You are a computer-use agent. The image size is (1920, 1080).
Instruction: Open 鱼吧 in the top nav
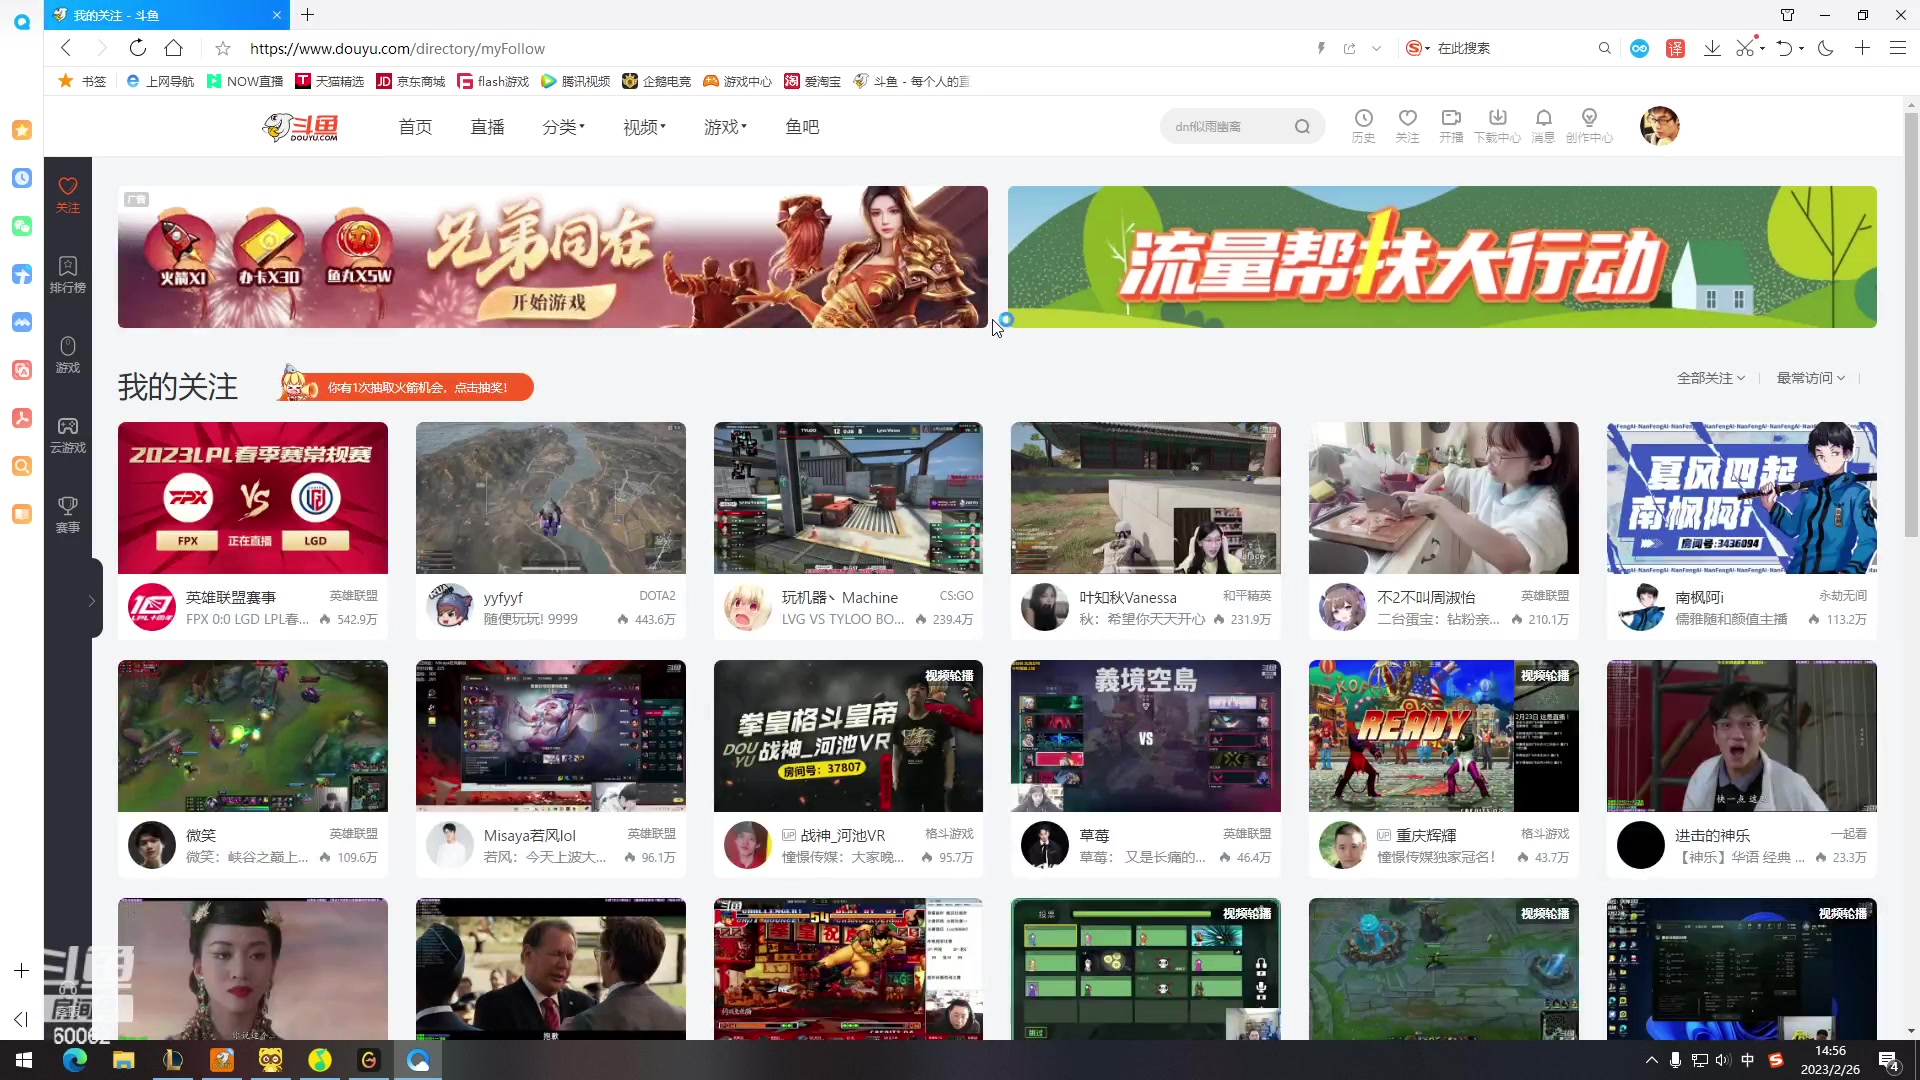[802, 127]
